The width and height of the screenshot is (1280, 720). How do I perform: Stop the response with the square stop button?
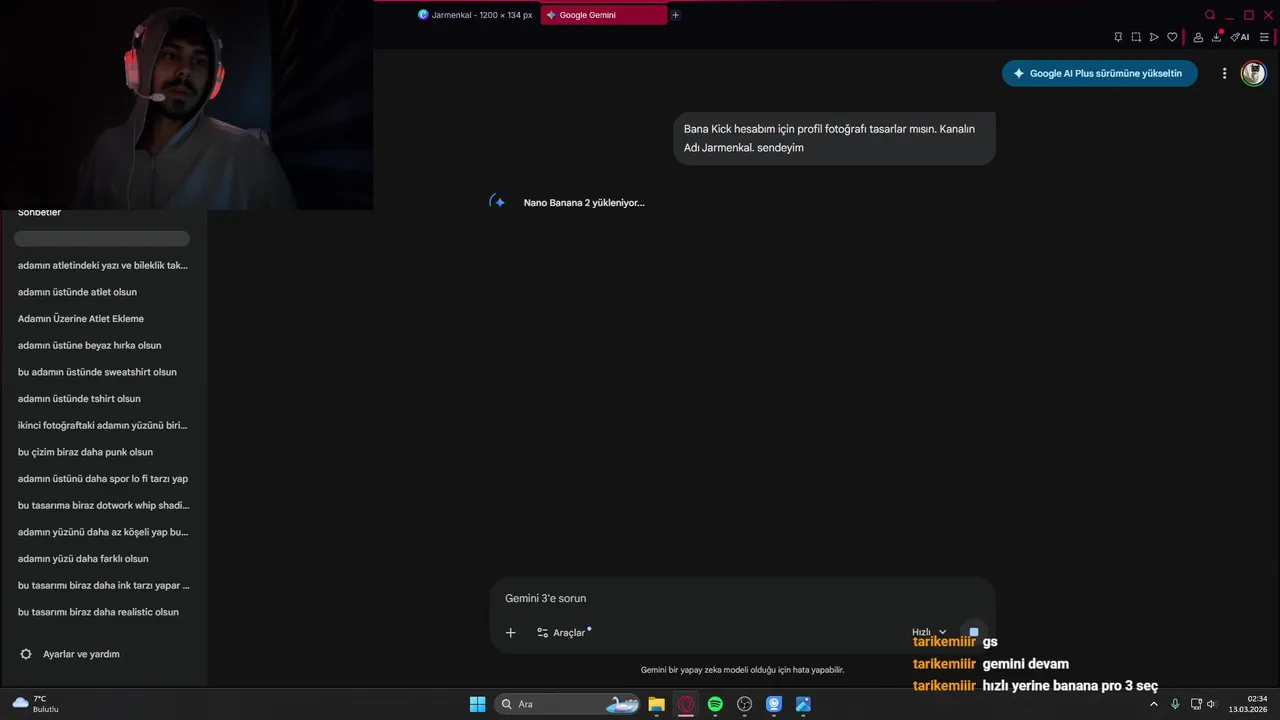pyautogui.click(x=974, y=632)
